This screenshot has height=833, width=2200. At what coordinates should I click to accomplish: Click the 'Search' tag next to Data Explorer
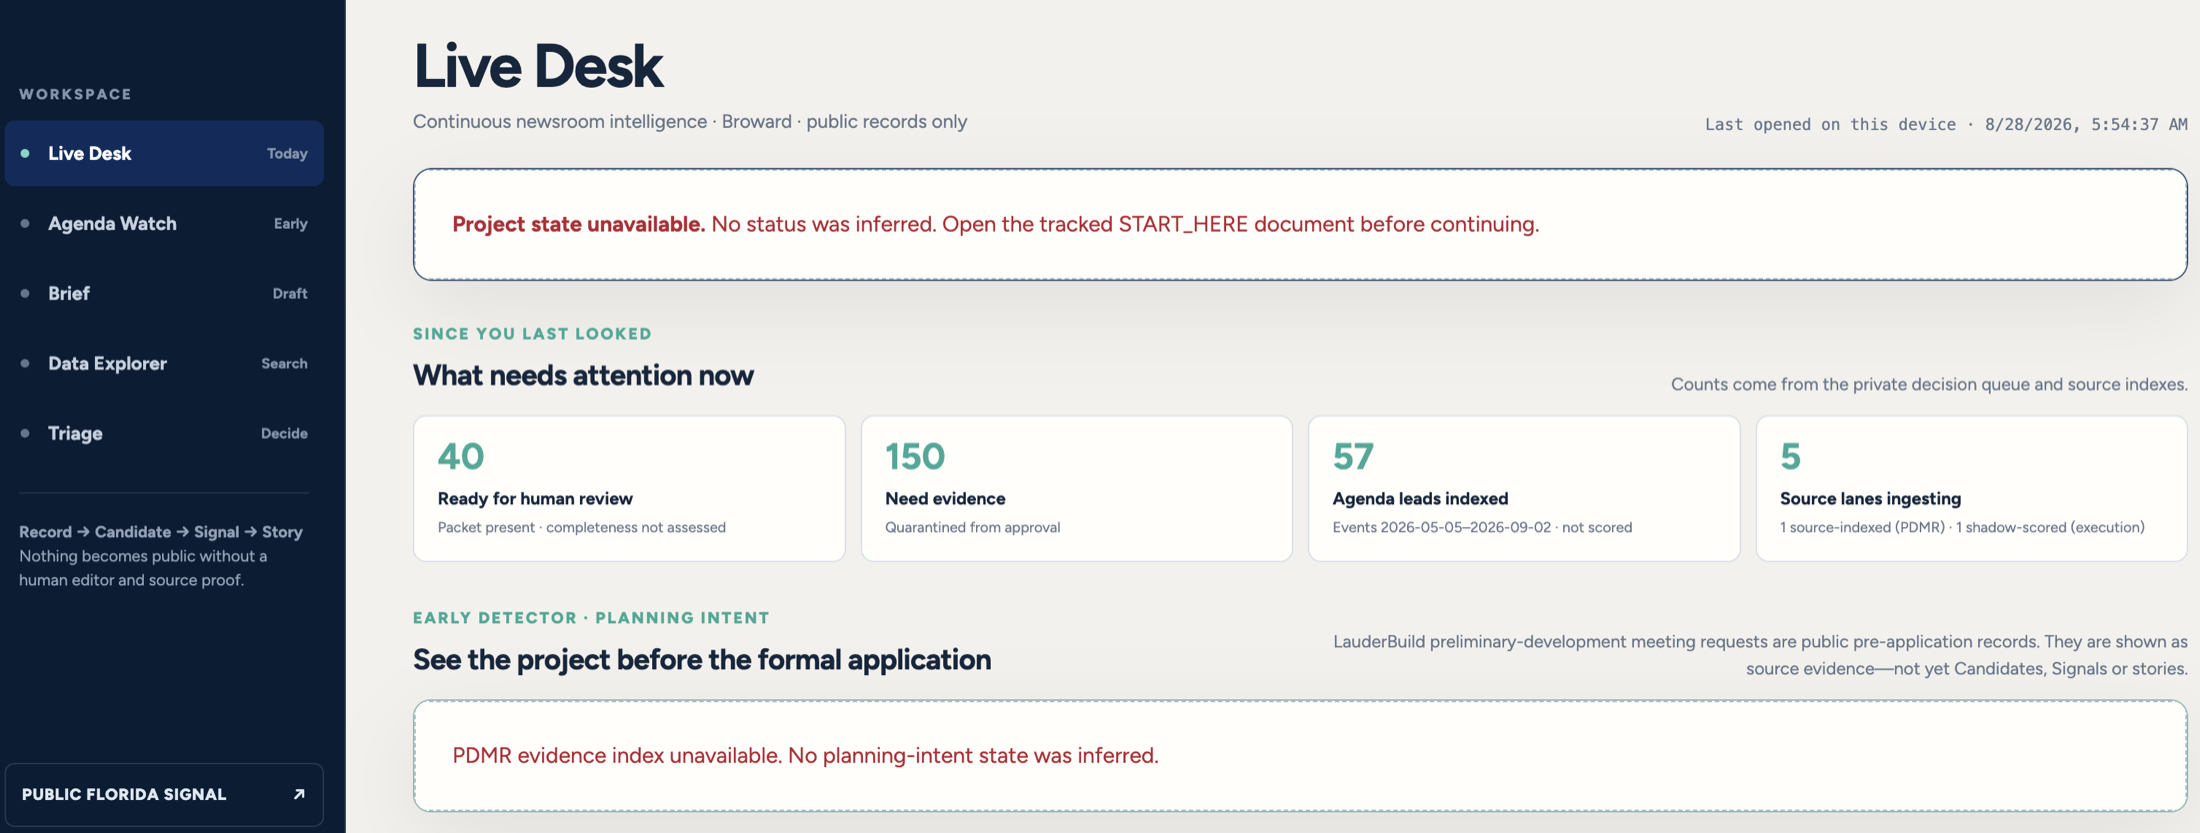(284, 364)
